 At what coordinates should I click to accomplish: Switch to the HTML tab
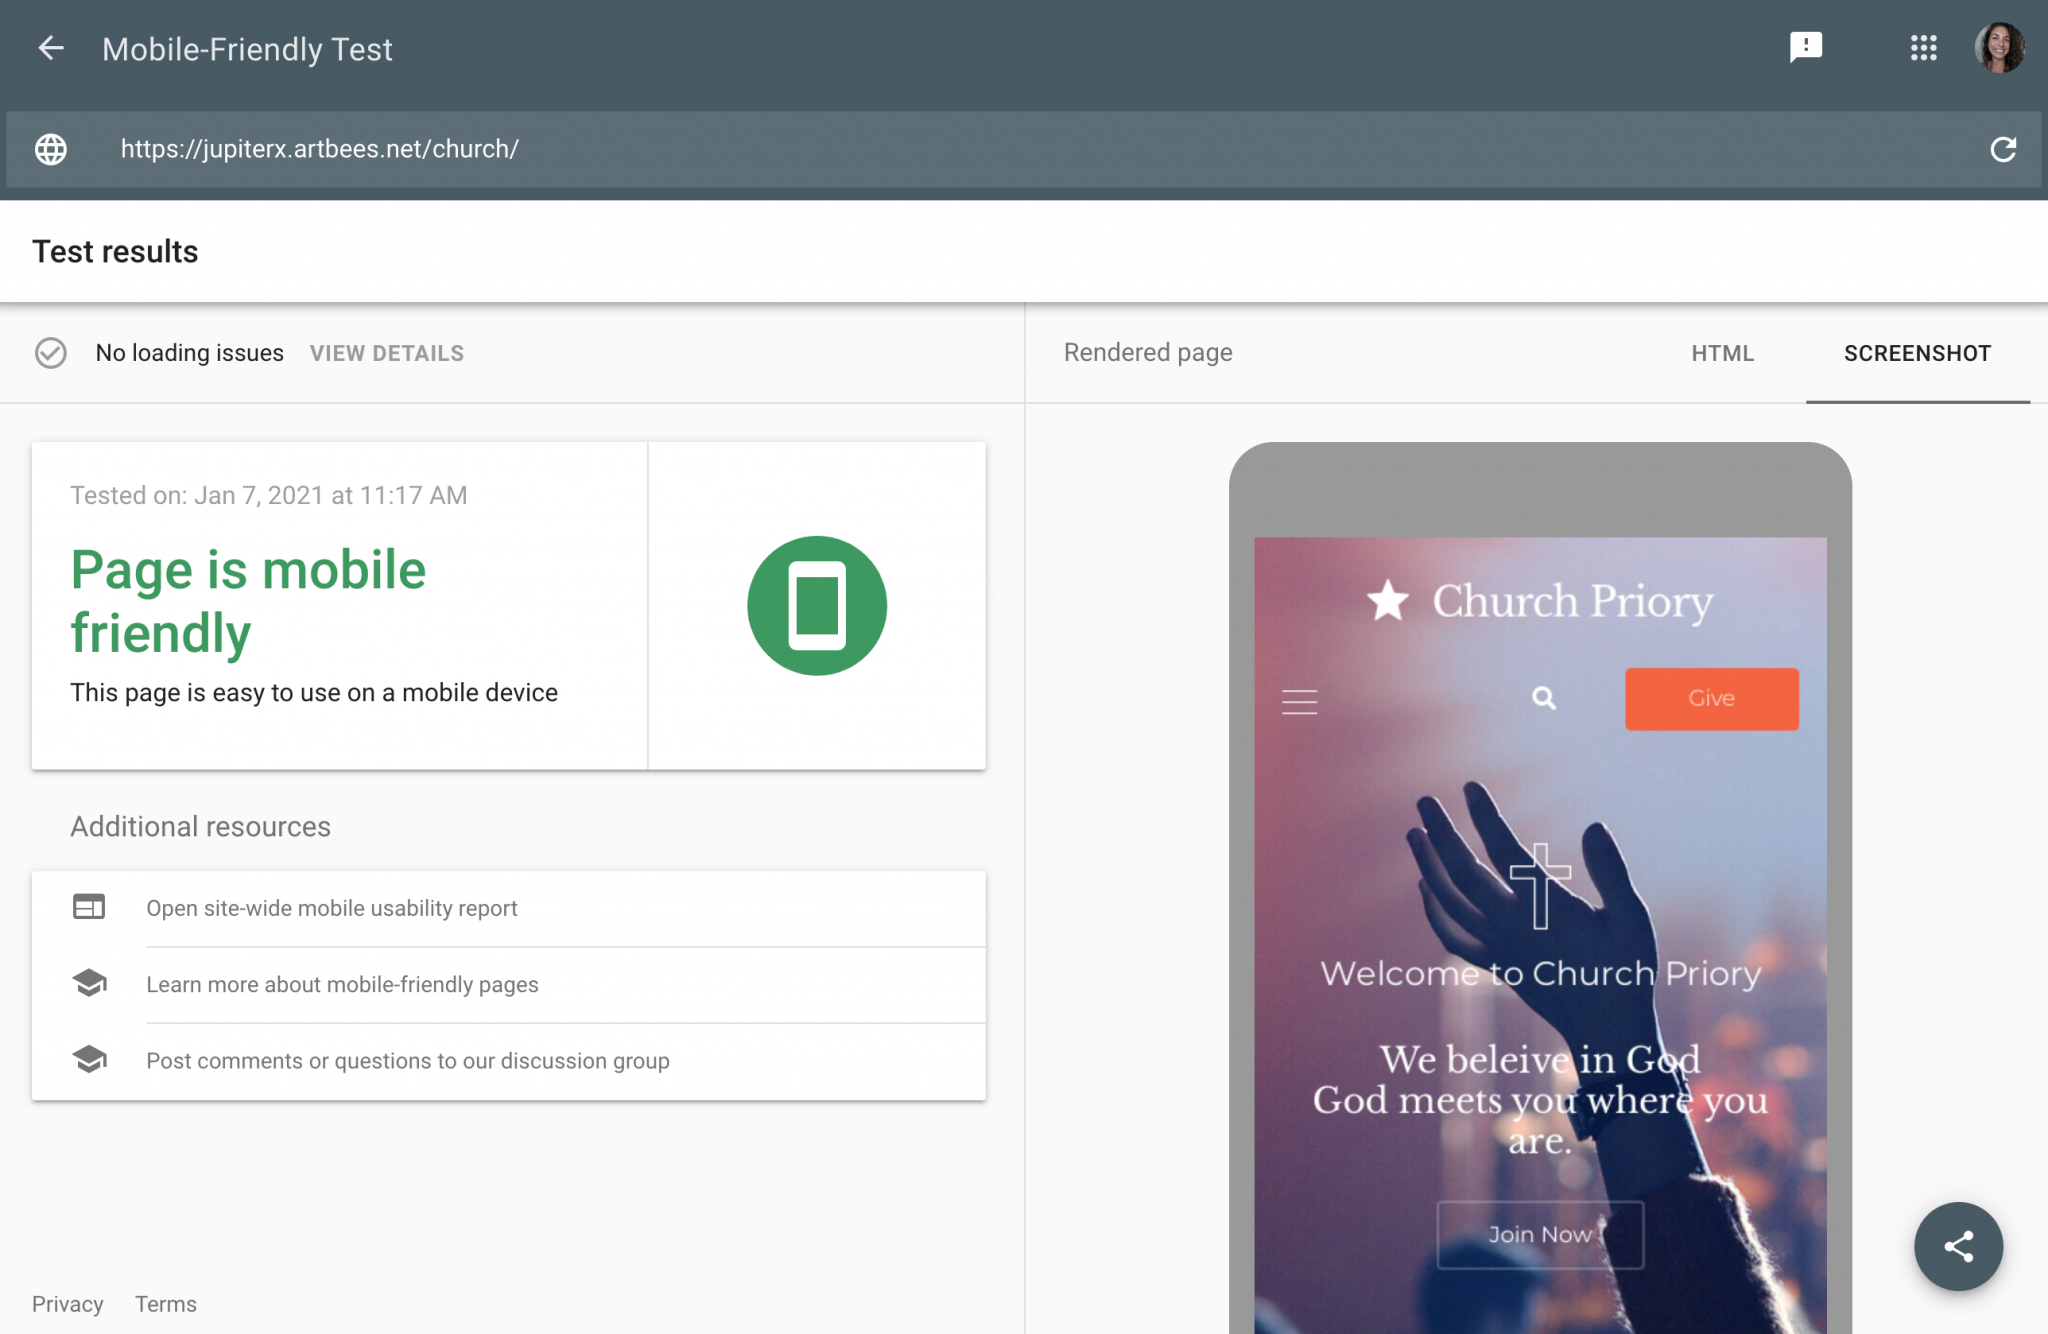[1722, 353]
